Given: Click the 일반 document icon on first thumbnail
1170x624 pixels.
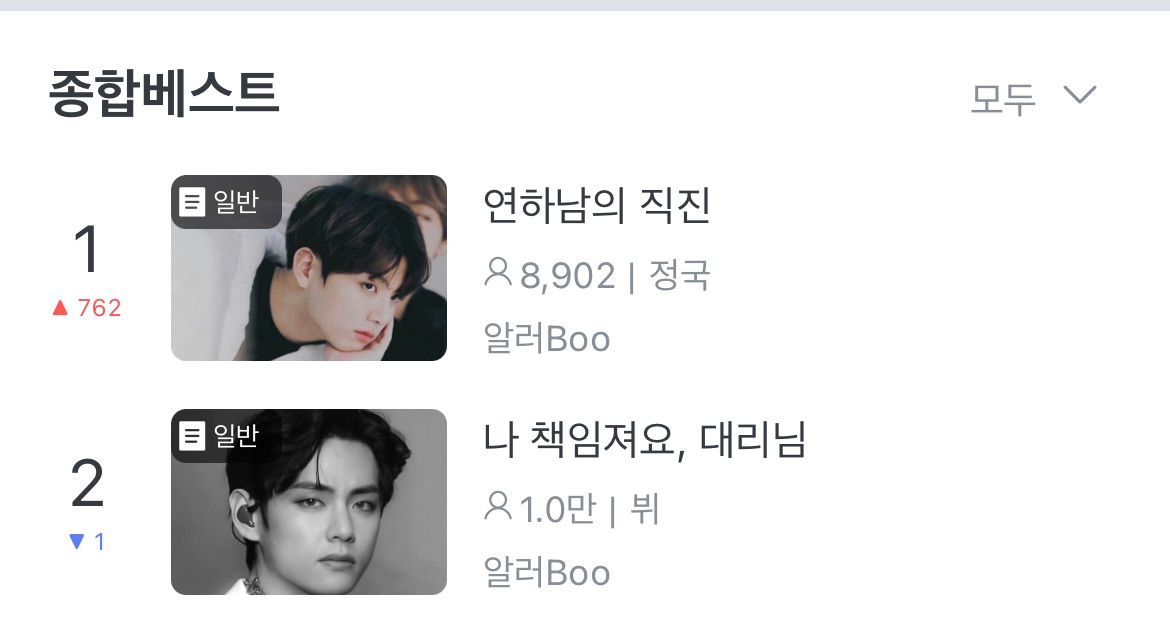Looking at the screenshot, I should 192,202.
